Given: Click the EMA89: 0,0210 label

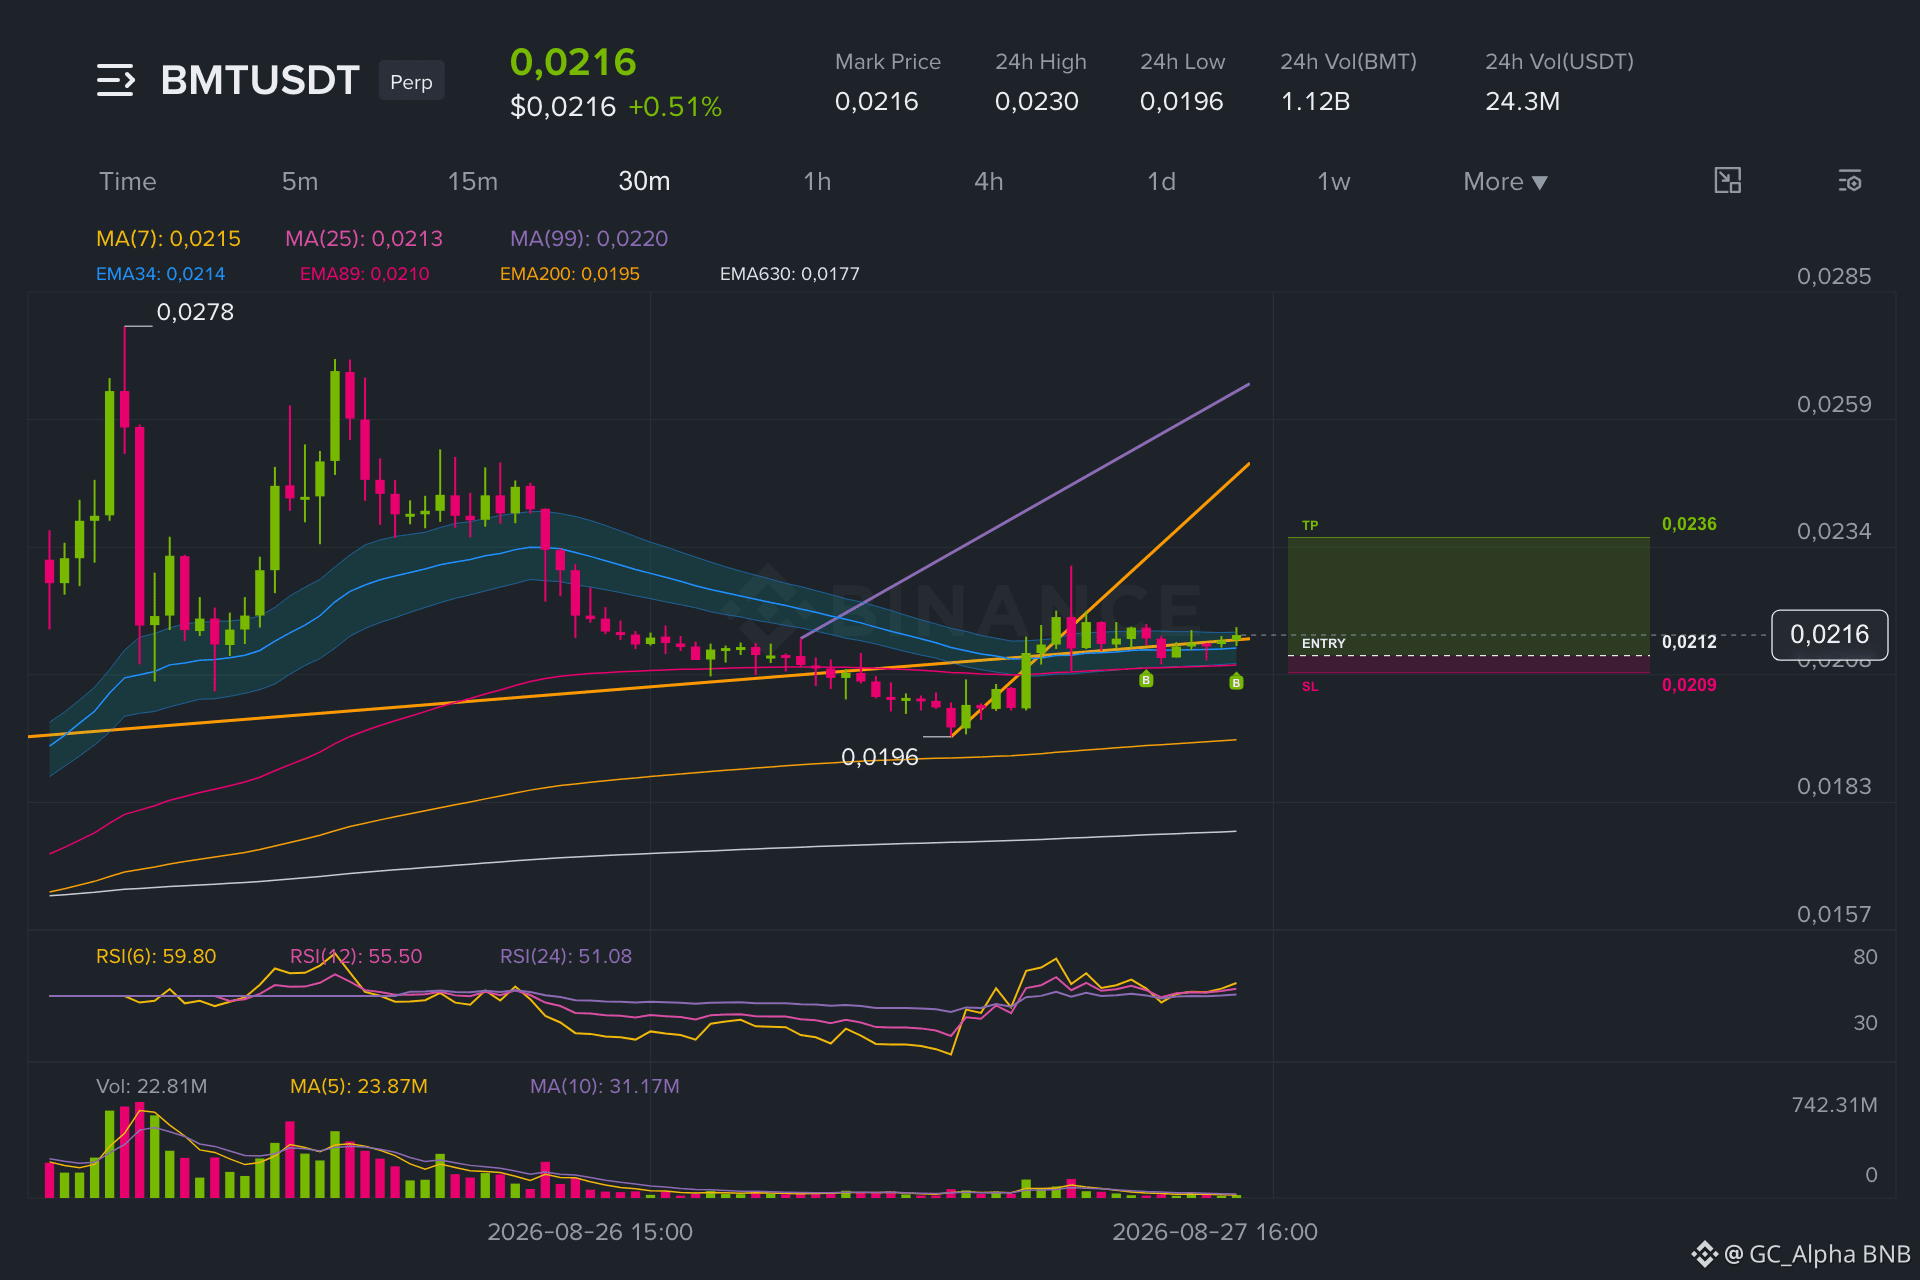Looking at the screenshot, I should pyautogui.click(x=365, y=274).
